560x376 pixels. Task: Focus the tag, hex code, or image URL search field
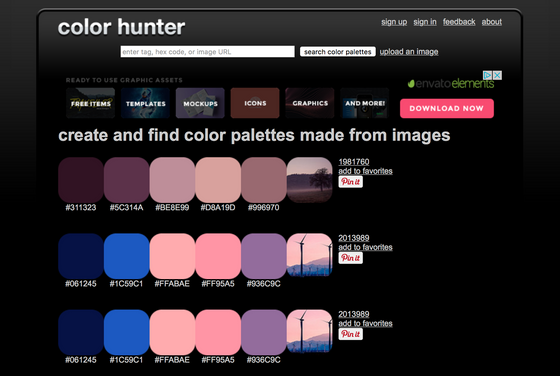point(208,51)
